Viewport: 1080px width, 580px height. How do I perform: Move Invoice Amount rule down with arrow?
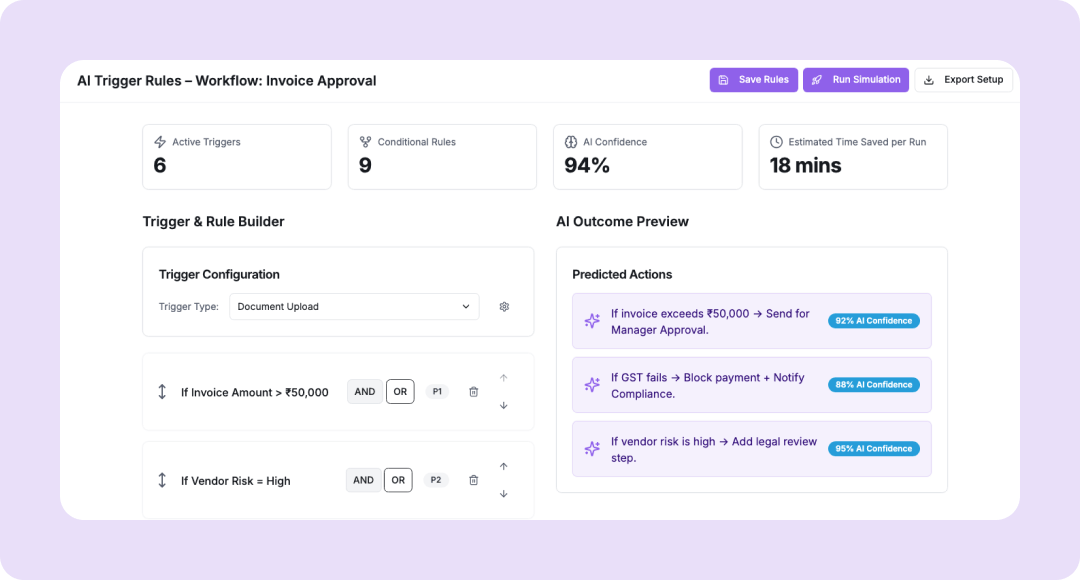pos(503,405)
